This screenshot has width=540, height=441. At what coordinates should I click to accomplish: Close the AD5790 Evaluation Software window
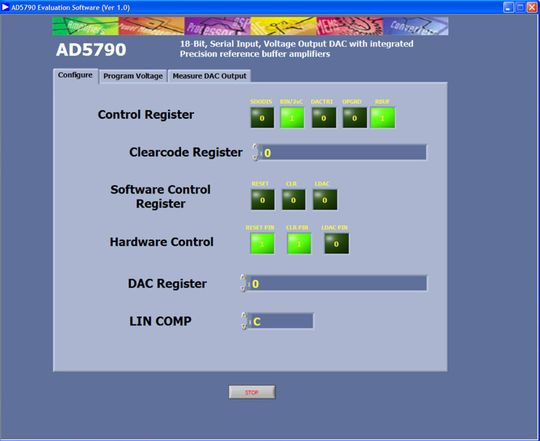click(x=532, y=7)
